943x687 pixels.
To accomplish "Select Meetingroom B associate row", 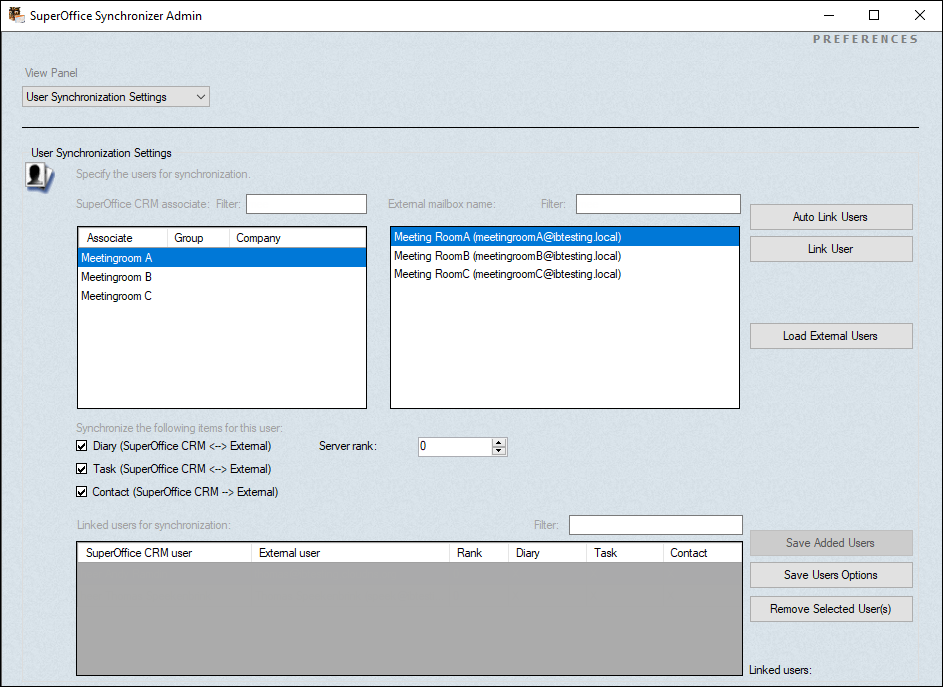I will click(x=222, y=277).
